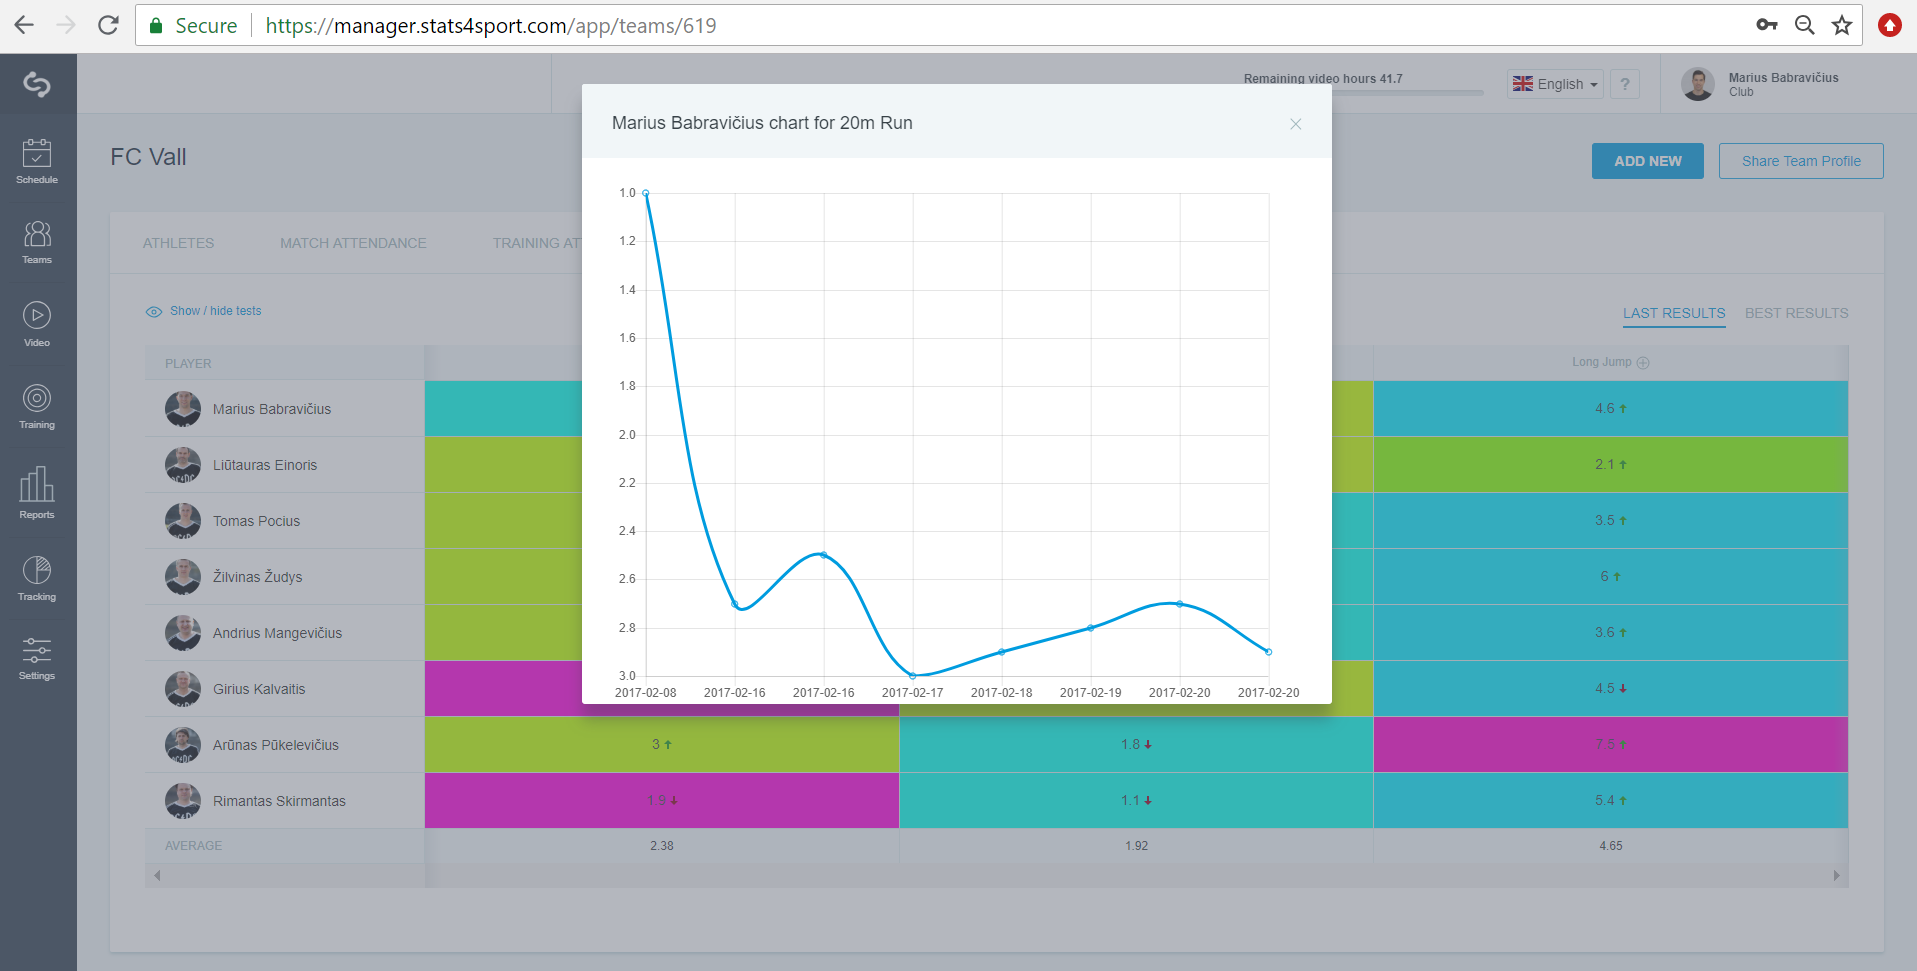Click the Share Team Profile button

(1801, 161)
